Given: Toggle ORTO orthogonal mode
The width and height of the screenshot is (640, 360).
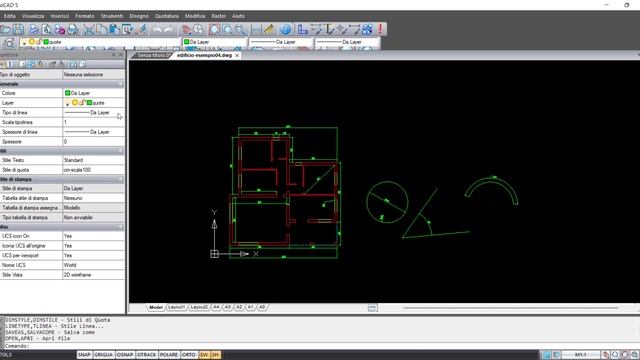Looking at the screenshot, I should pos(189,355).
